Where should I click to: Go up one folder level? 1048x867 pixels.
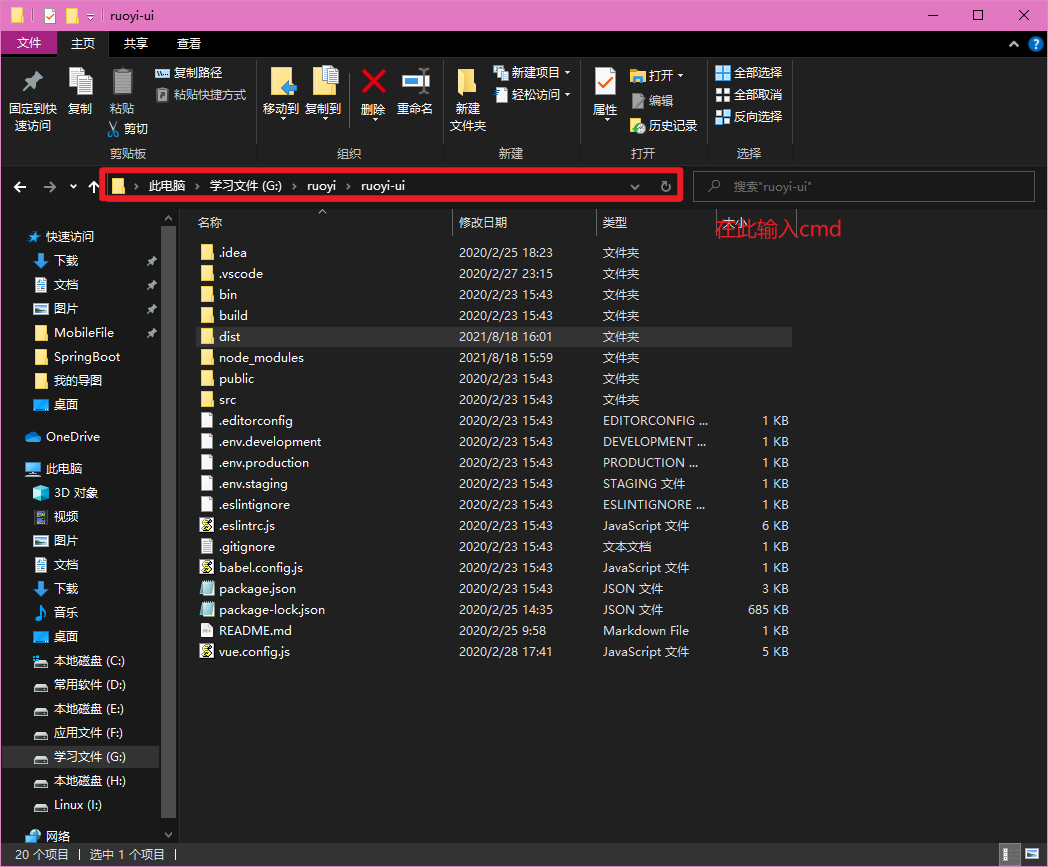(94, 187)
